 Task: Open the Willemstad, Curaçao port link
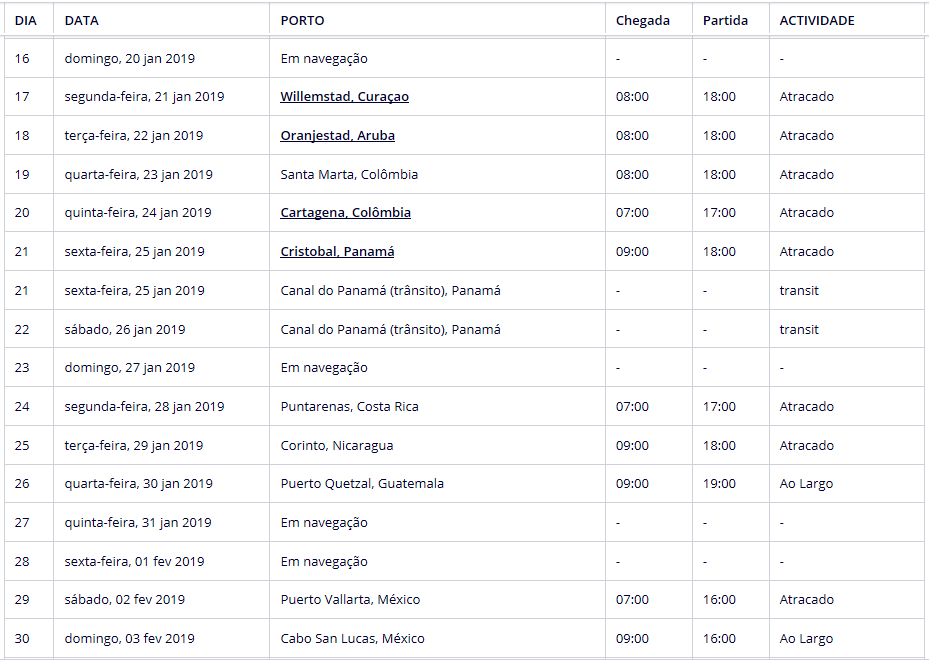tap(344, 97)
